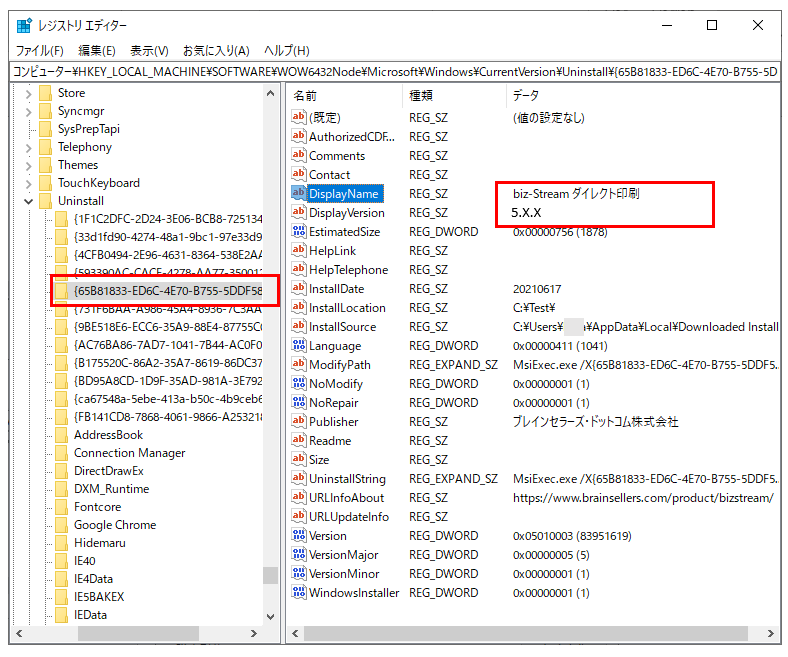Image resolution: width=788 pixels, height=657 pixels.
Task: Select the {9BE518E6-ECC6-35A9 key folder icon
Action: (x=61, y=327)
